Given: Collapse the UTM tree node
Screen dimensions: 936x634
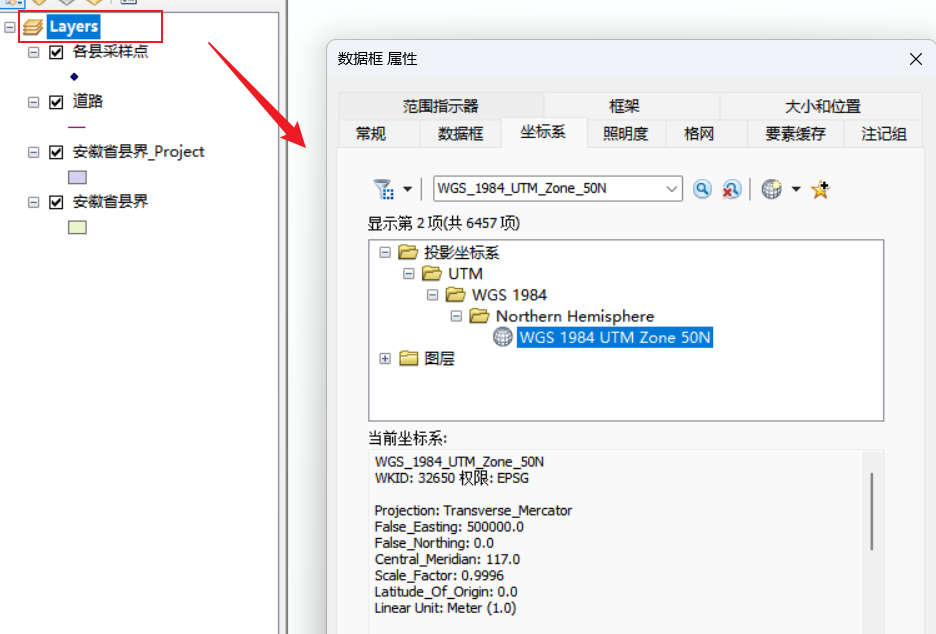Looking at the screenshot, I should click(409, 273).
